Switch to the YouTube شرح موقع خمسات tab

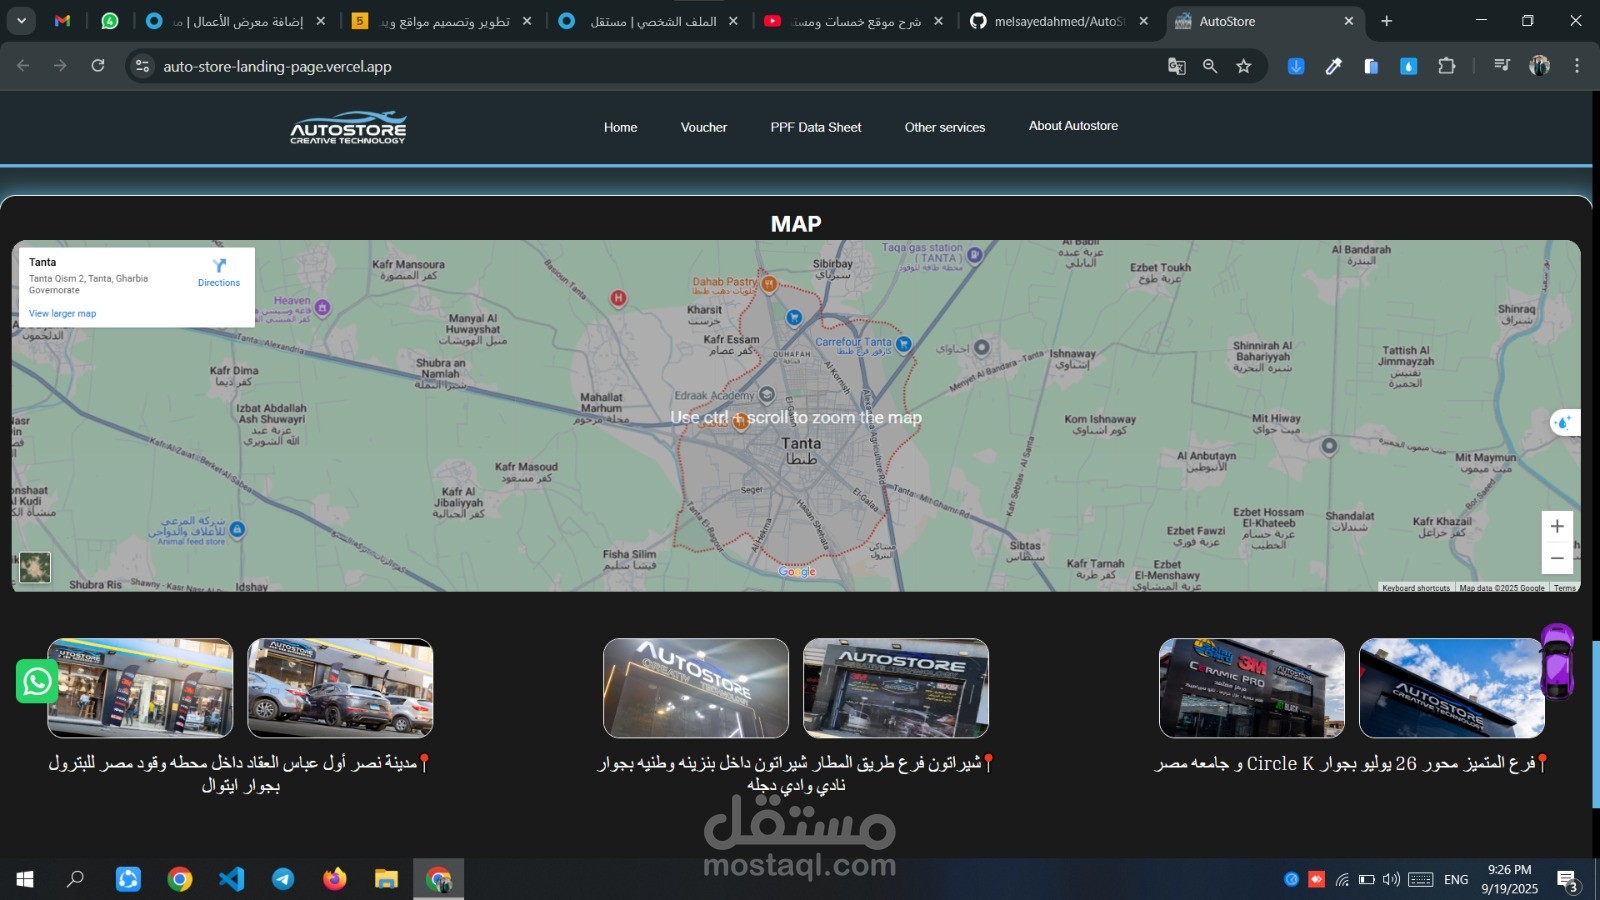pos(853,21)
